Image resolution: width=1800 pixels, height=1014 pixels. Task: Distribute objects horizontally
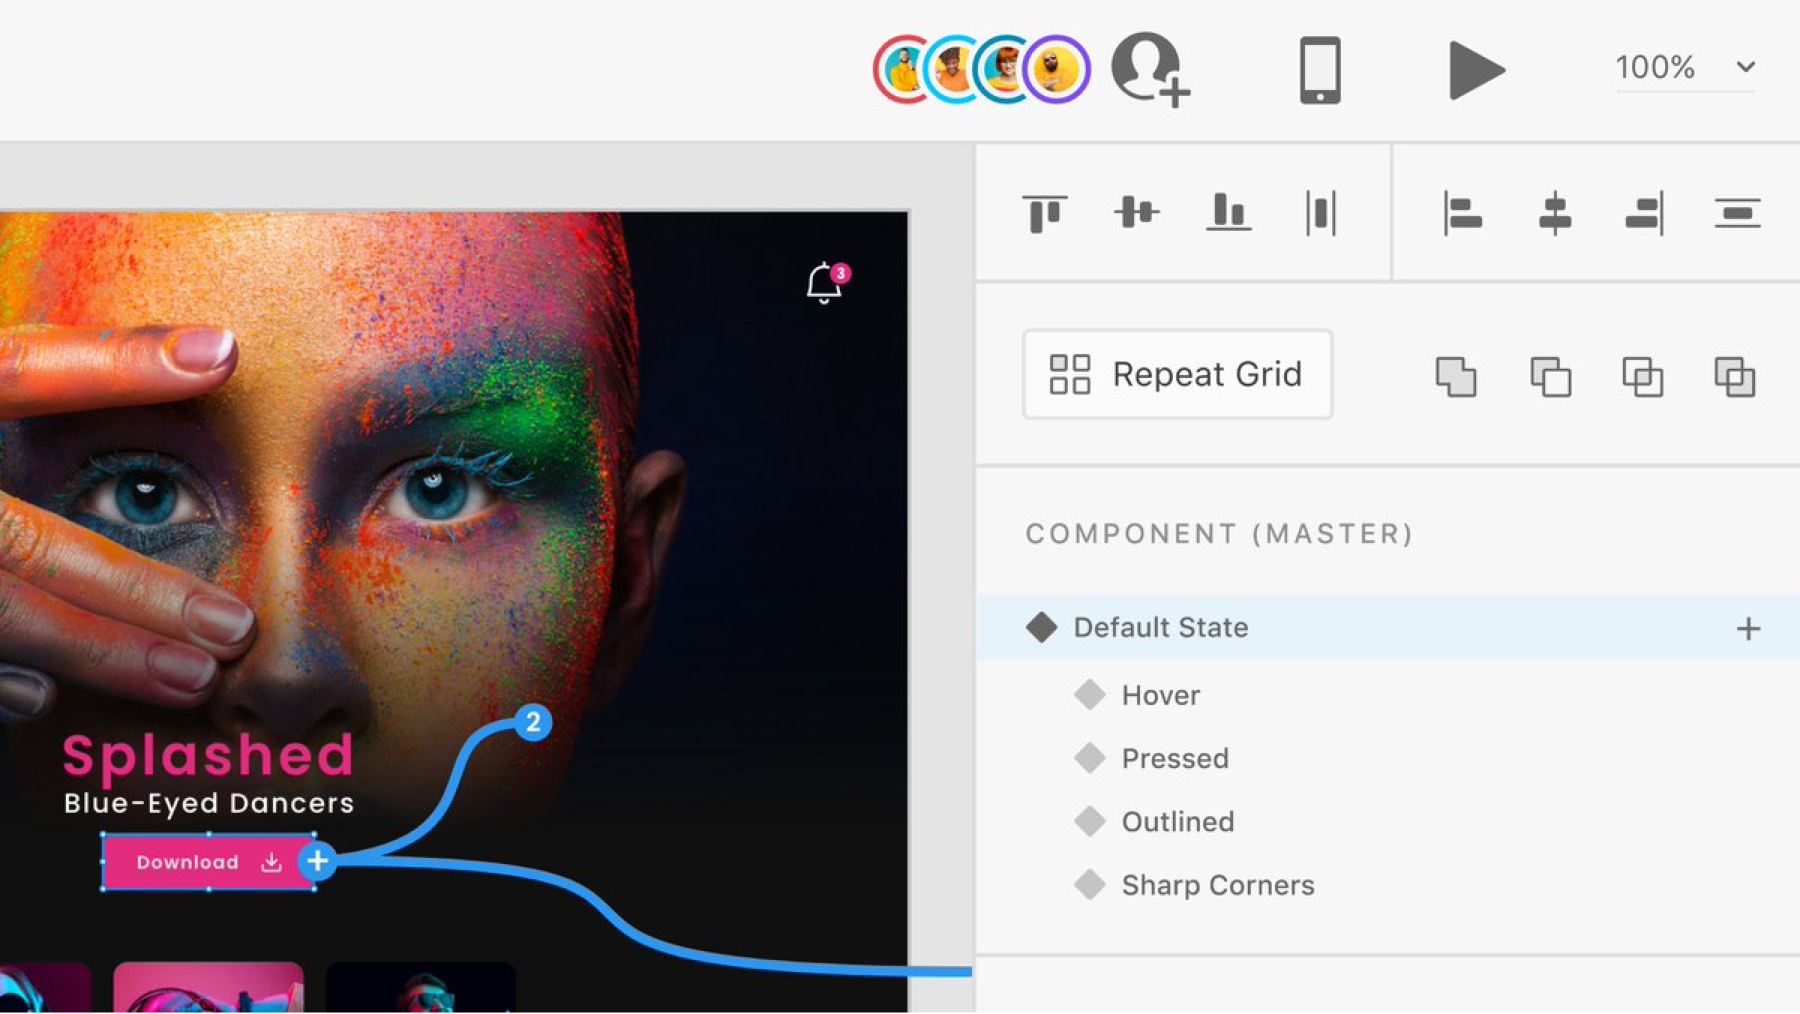pos(1321,213)
